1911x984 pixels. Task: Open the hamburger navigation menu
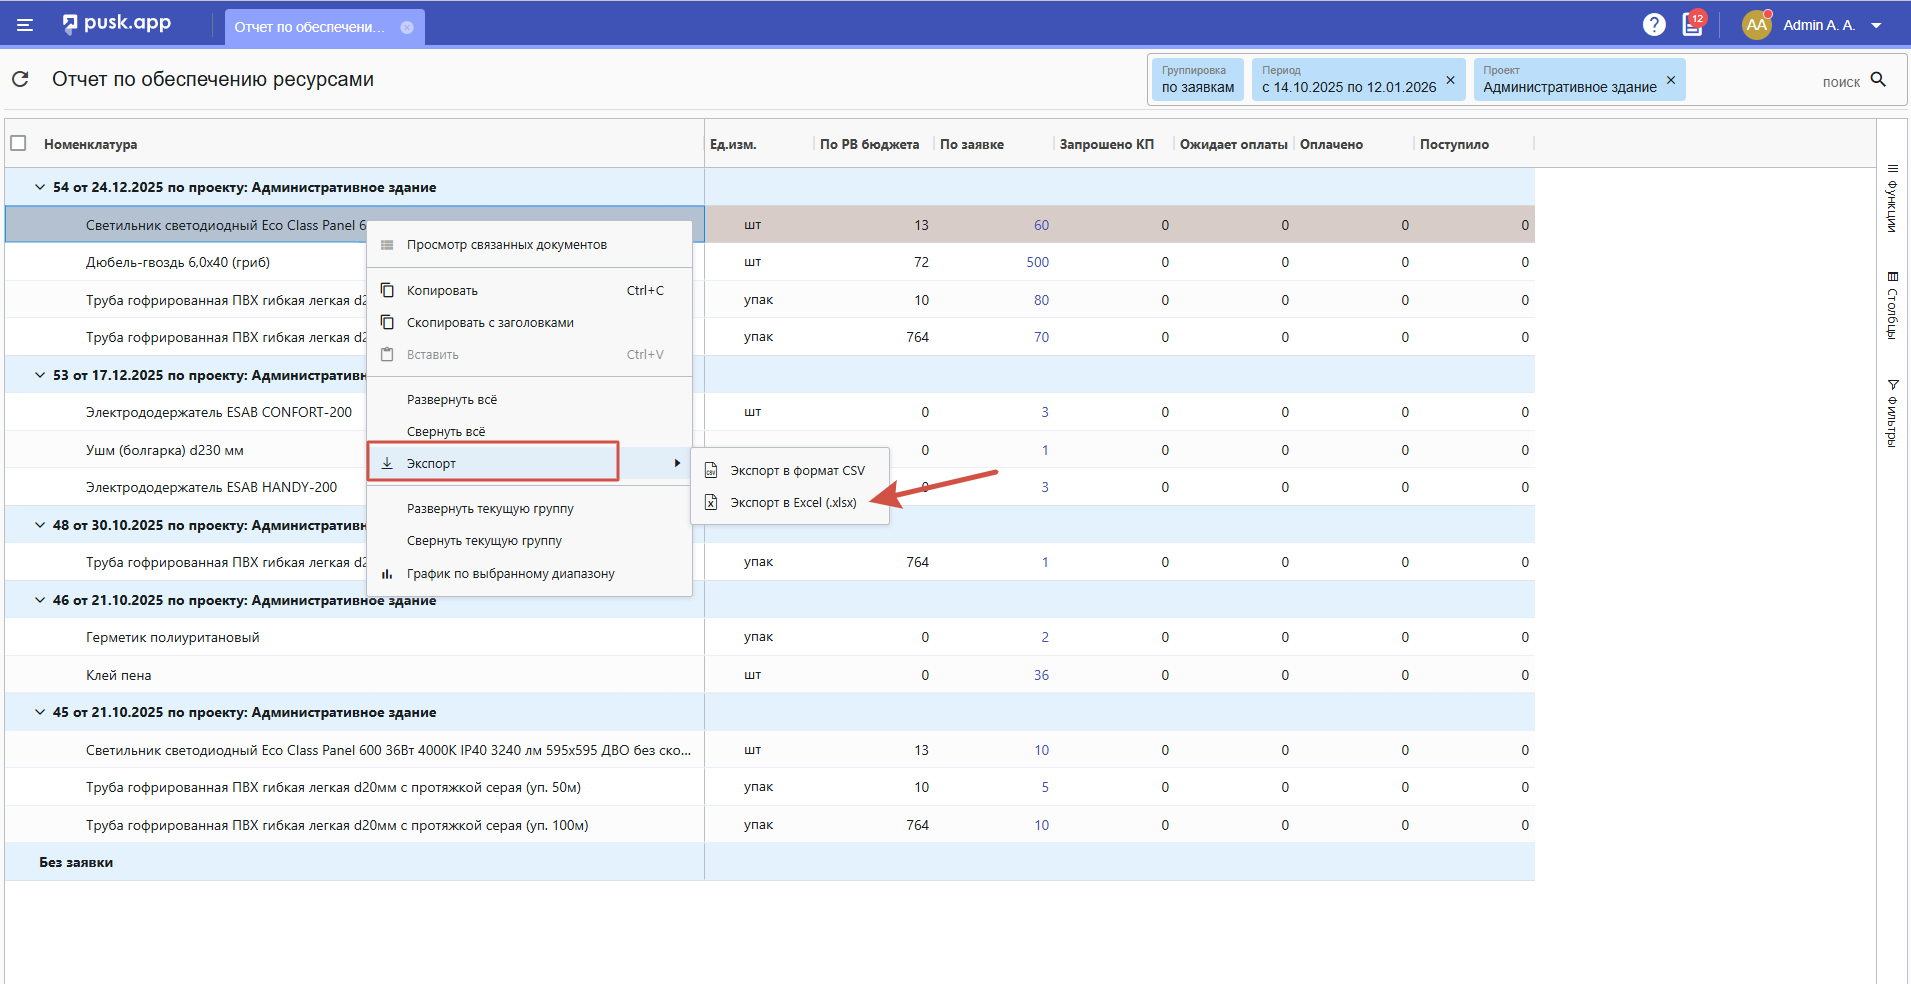pos(25,25)
